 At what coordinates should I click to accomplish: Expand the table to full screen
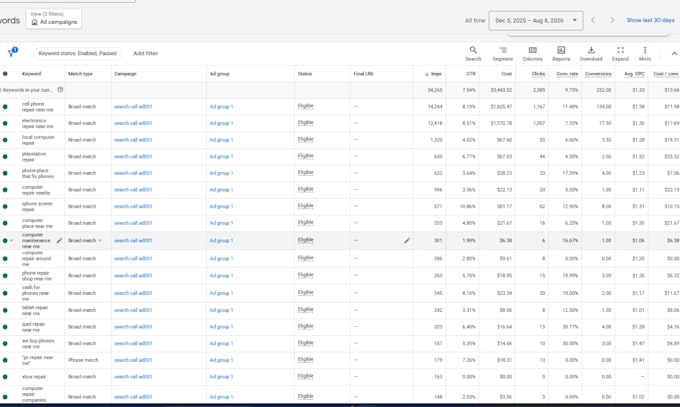pos(620,53)
